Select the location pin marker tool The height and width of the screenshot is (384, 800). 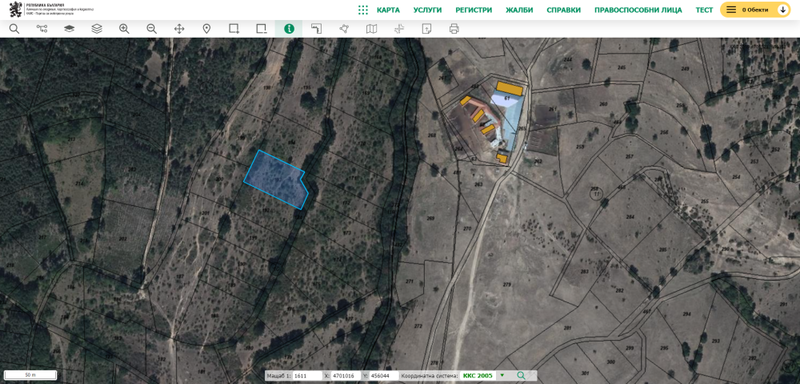tap(207, 29)
